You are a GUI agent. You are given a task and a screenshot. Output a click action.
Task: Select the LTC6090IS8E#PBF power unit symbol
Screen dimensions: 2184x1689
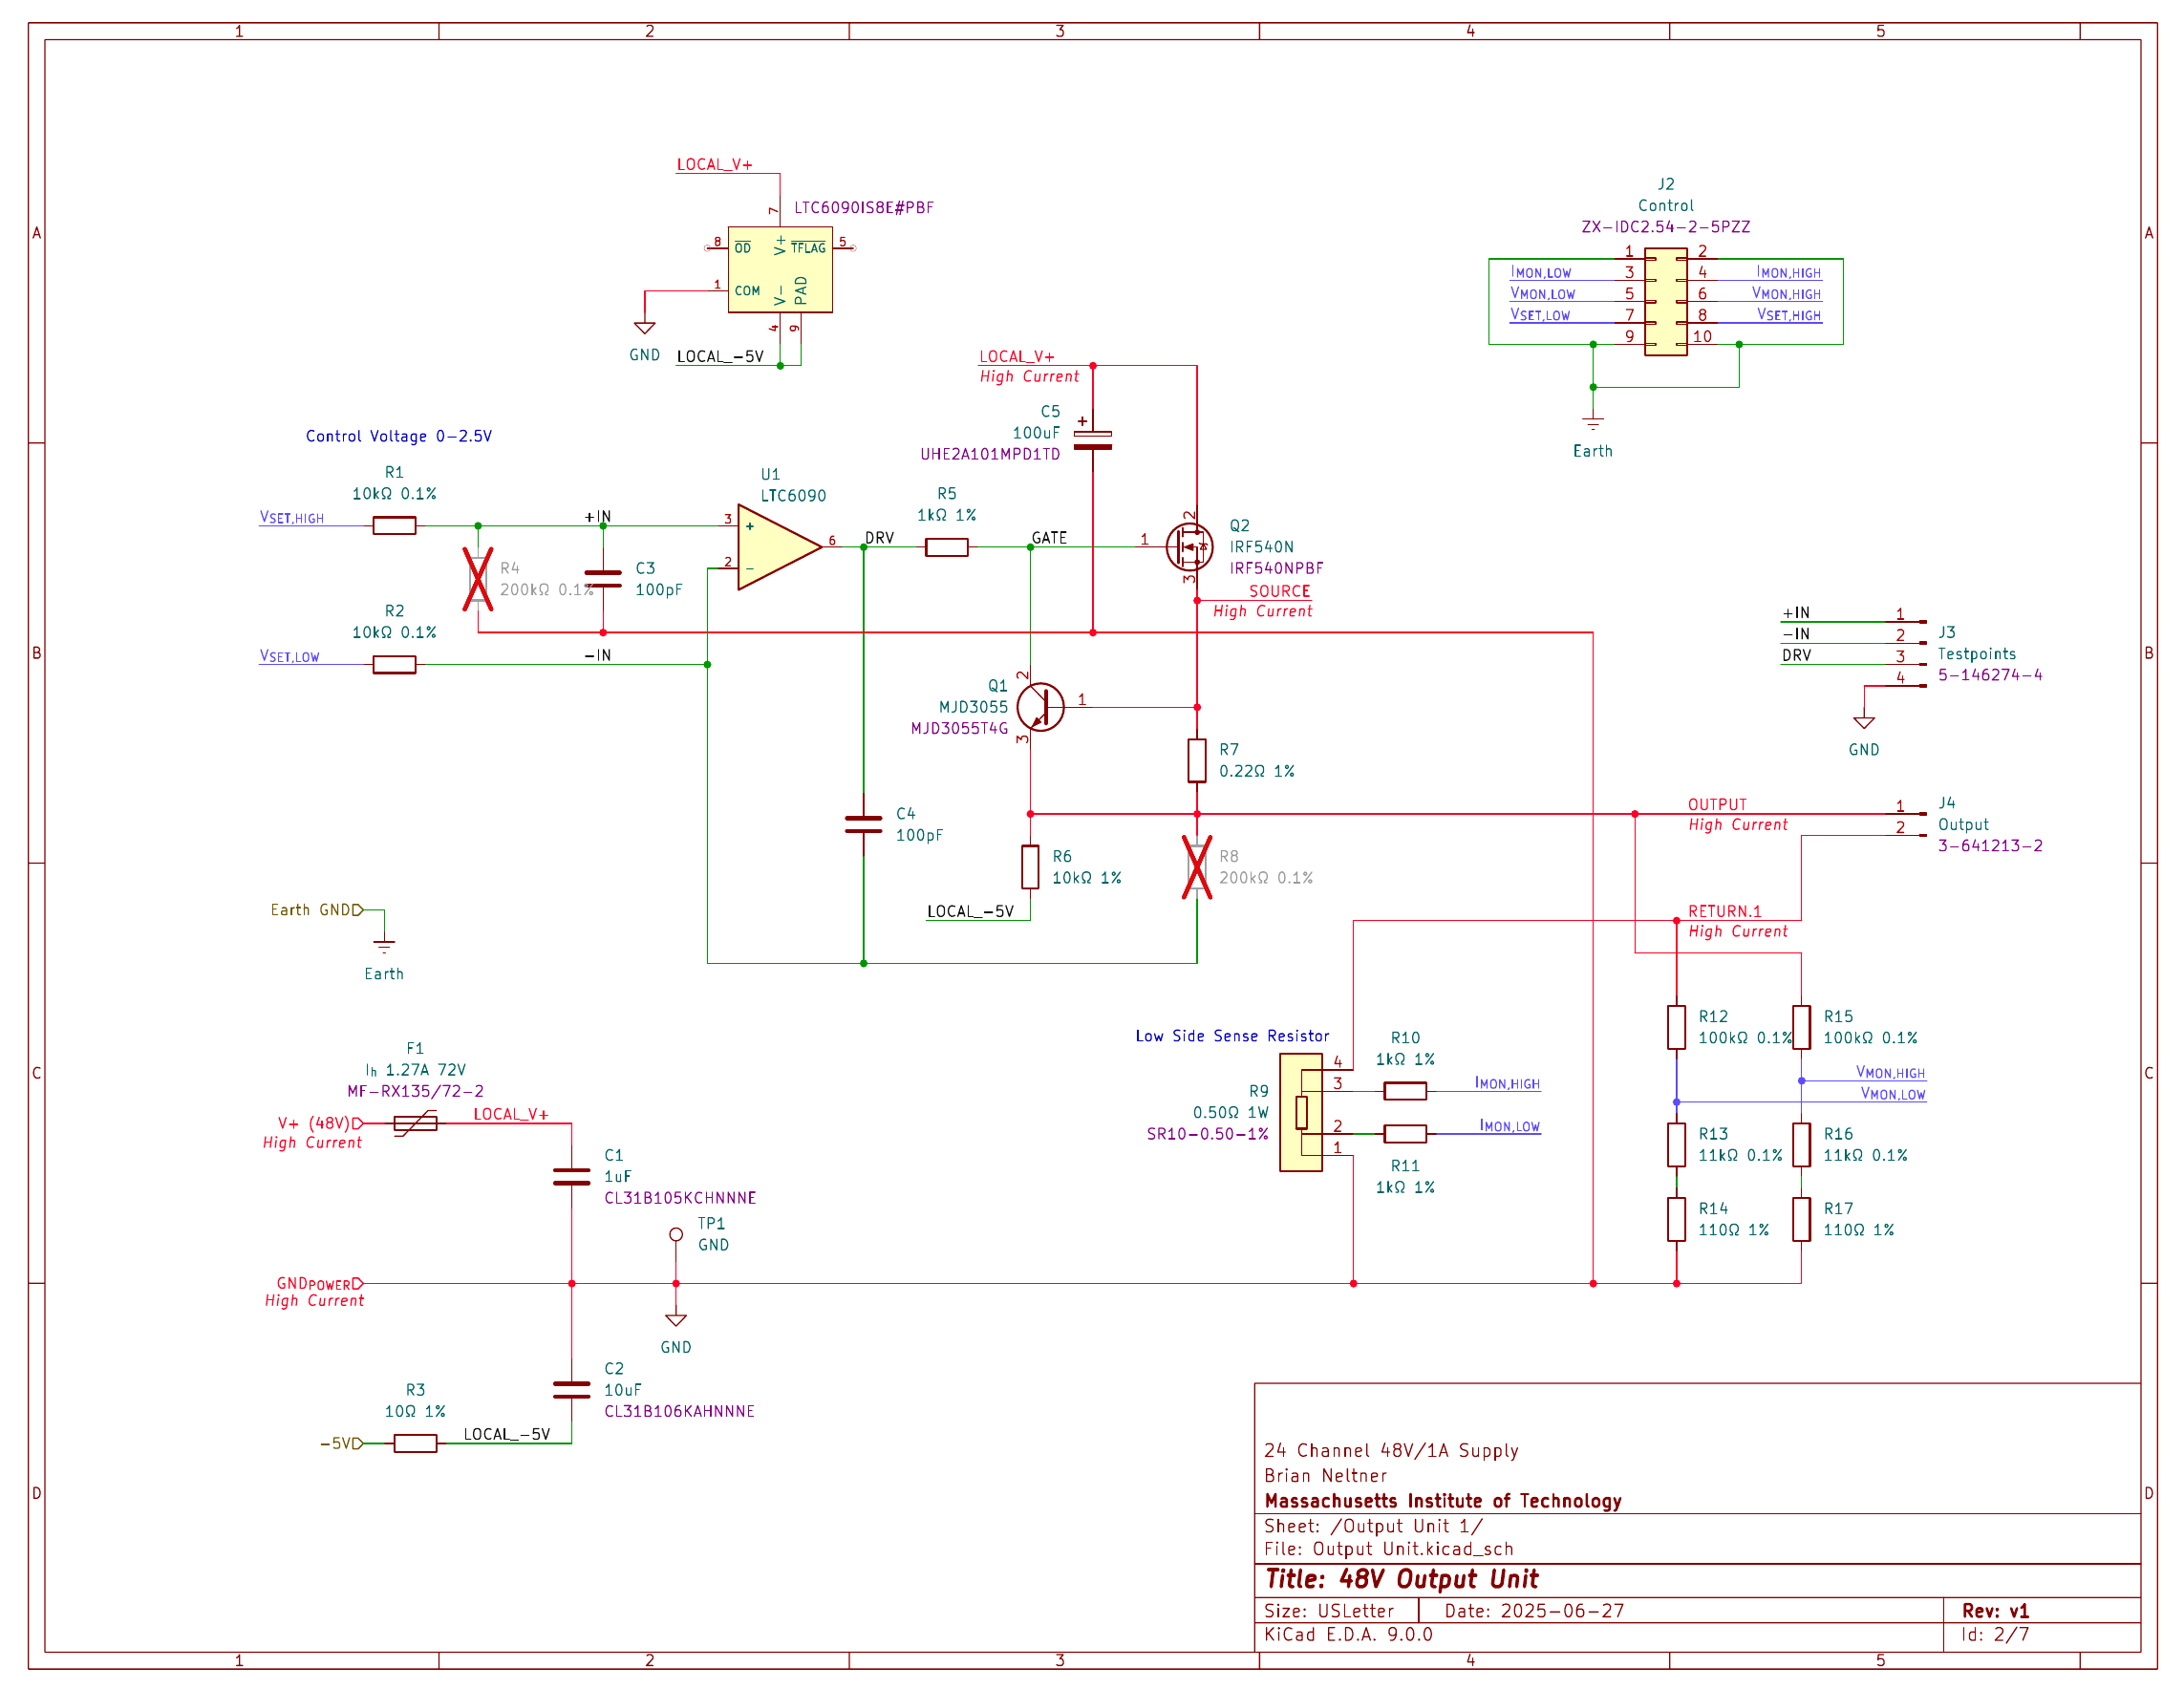780,269
